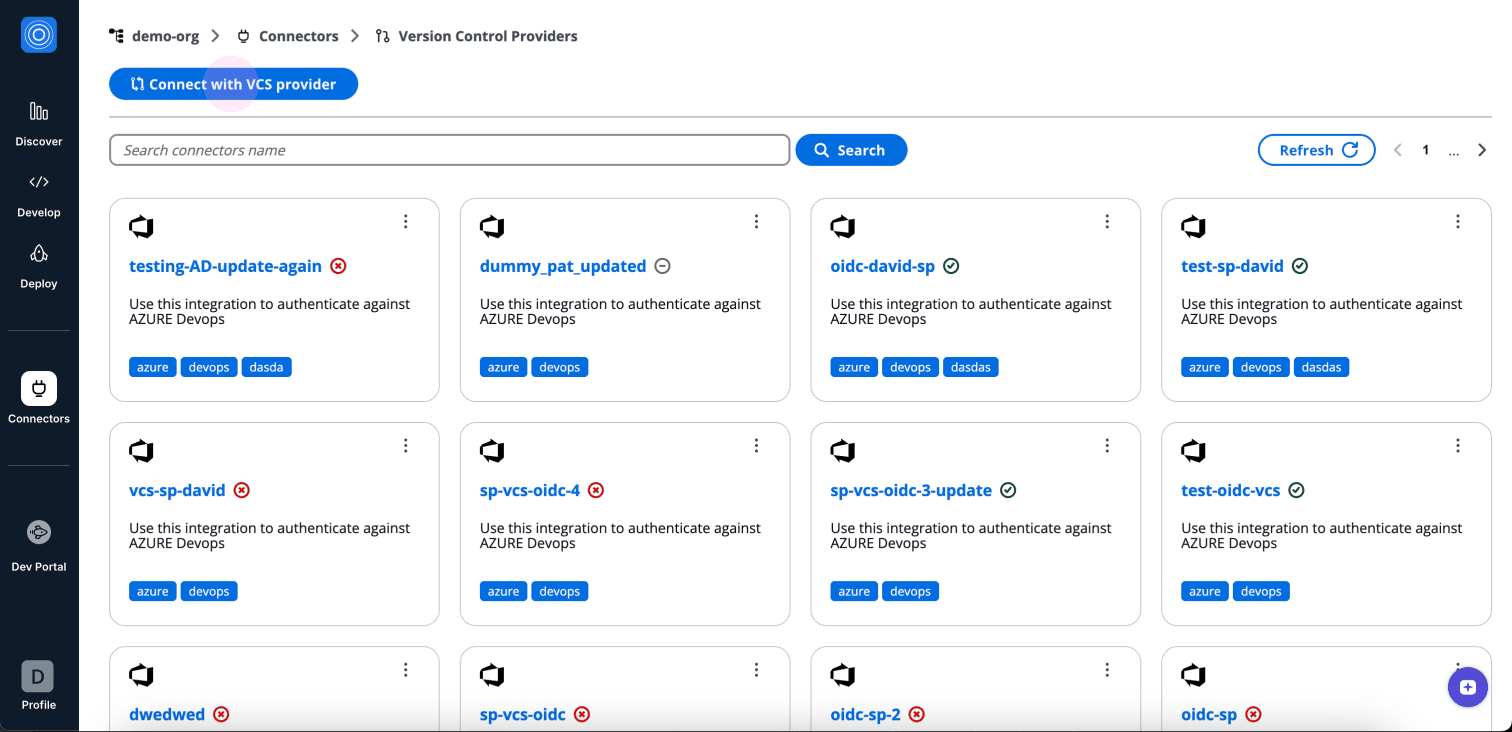The width and height of the screenshot is (1512, 732).
Task: Click the Azure DevOps icon on testing-AD-update-again card
Action: 141,226
